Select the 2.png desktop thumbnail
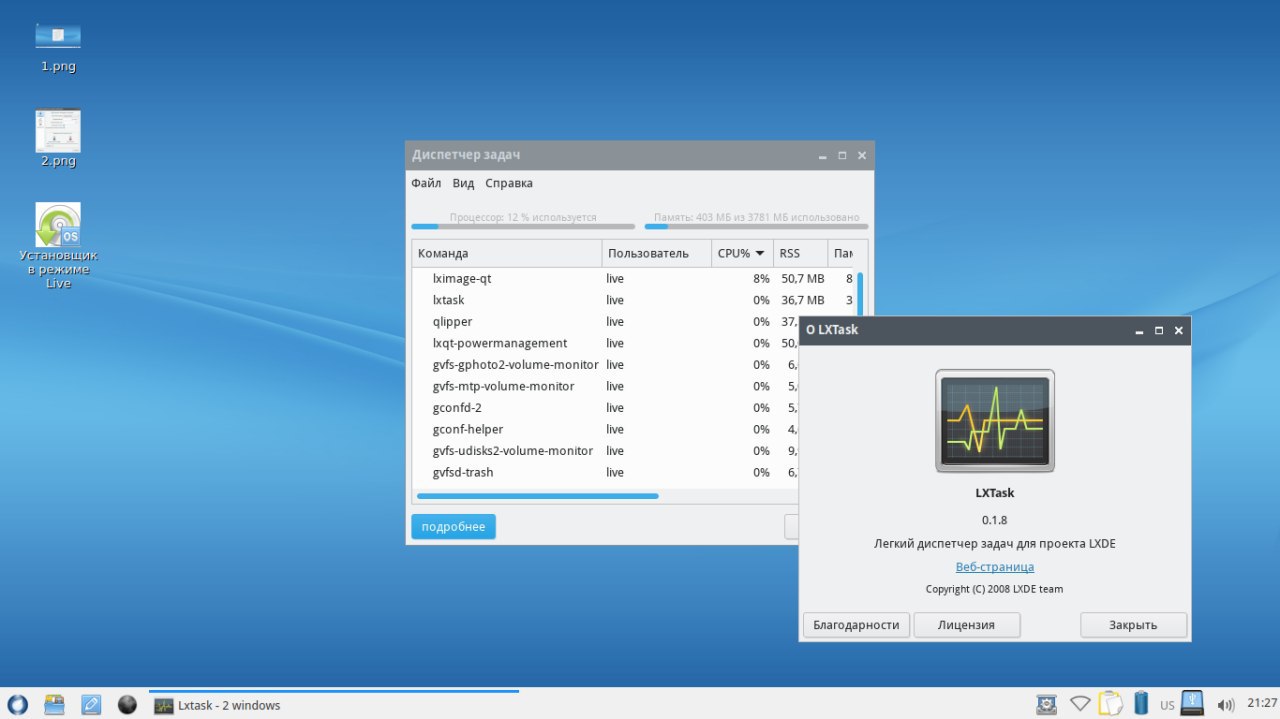The width and height of the screenshot is (1280, 719). pos(58,138)
